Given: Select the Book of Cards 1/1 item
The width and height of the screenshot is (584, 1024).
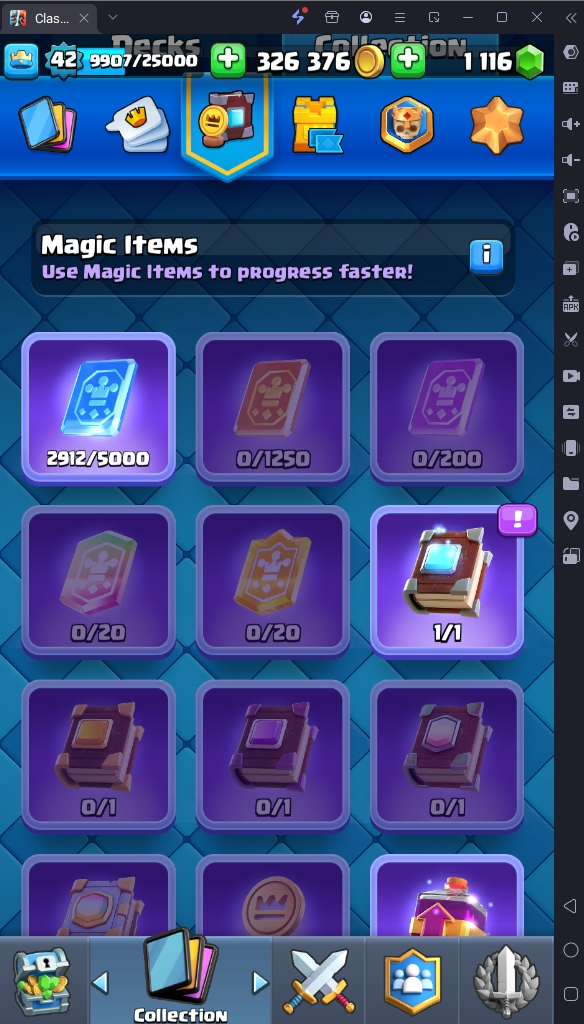Looking at the screenshot, I should tap(447, 582).
